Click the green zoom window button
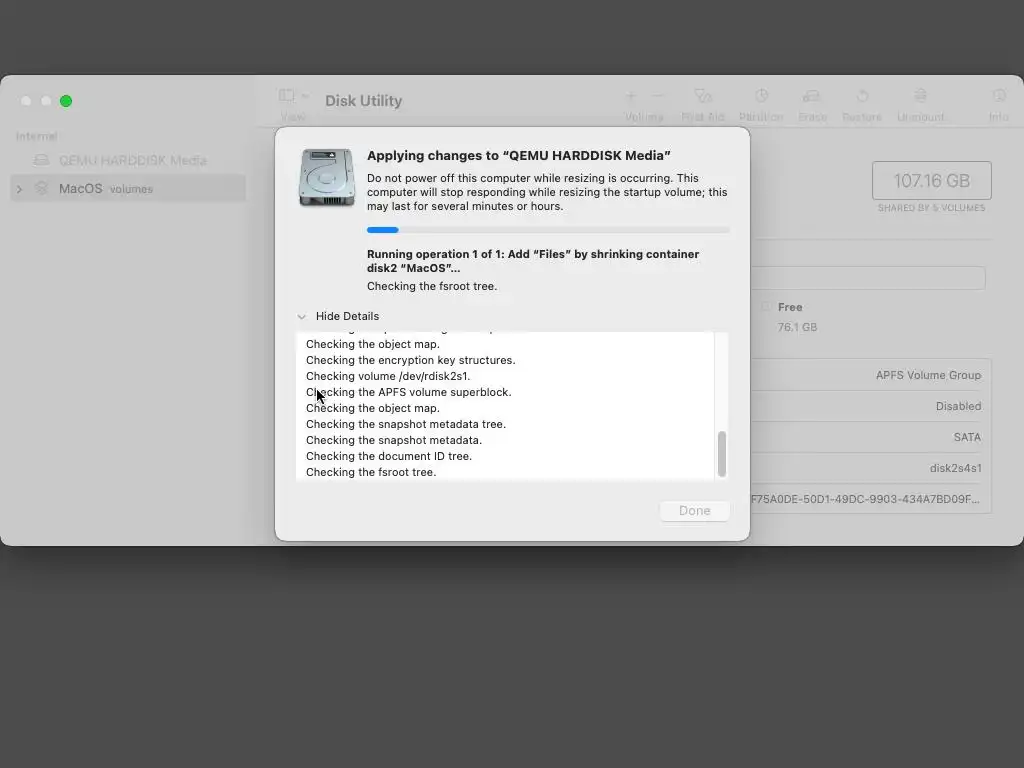The image size is (1024, 768). tap(66, 101)
